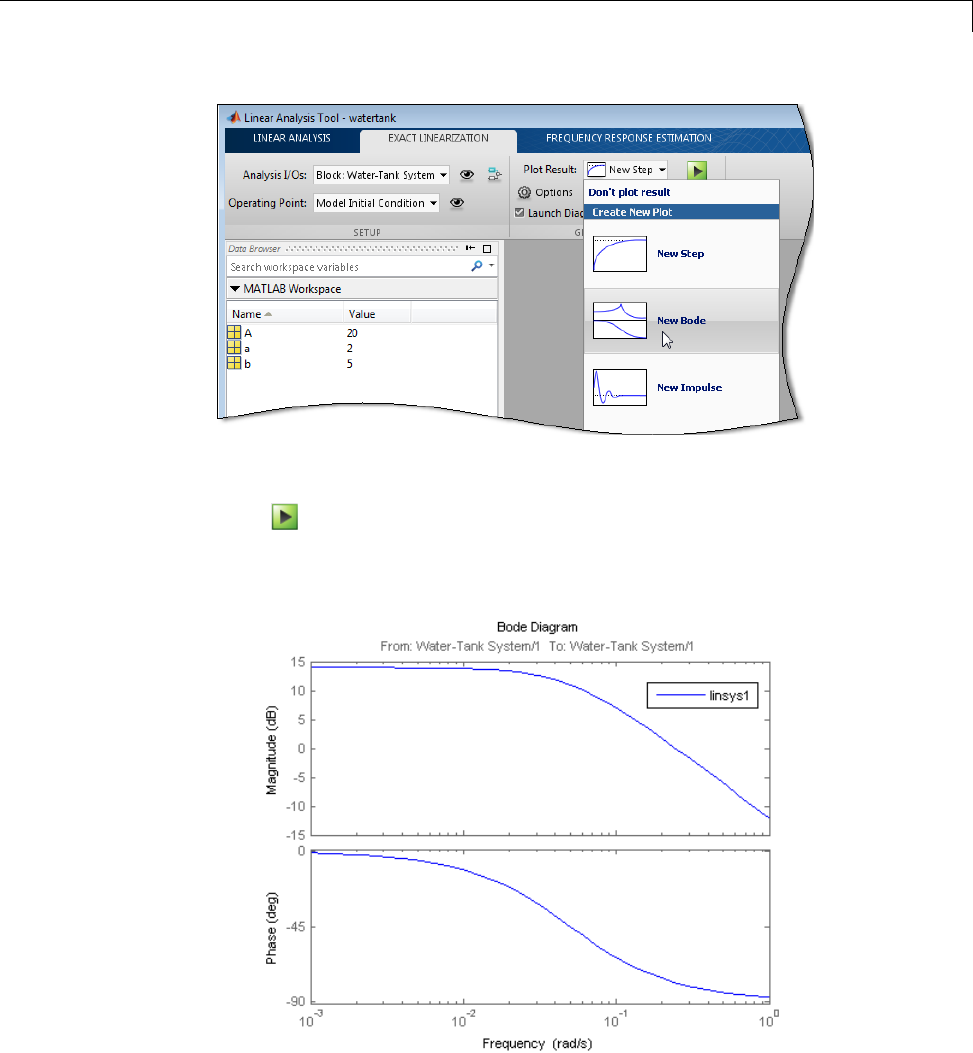
Task: Click the Phase (deg) axis label
Action: (271, 928)
